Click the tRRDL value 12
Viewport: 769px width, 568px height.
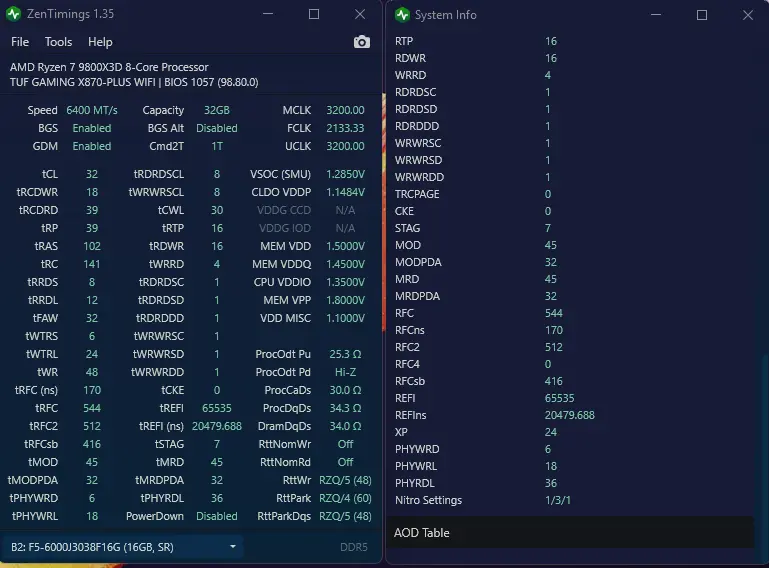(x=92, y=300)
